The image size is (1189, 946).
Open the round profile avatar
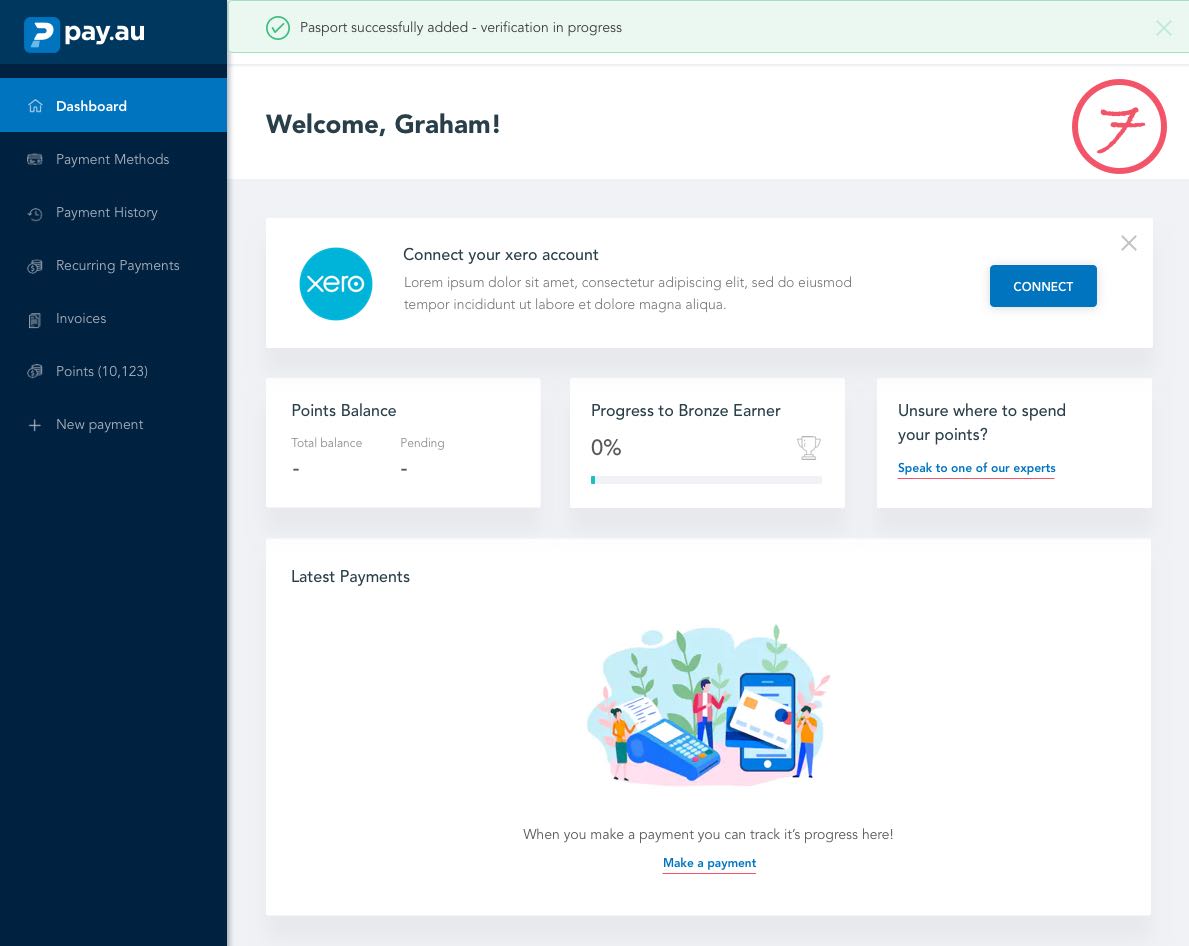(x=1119, y=126)
